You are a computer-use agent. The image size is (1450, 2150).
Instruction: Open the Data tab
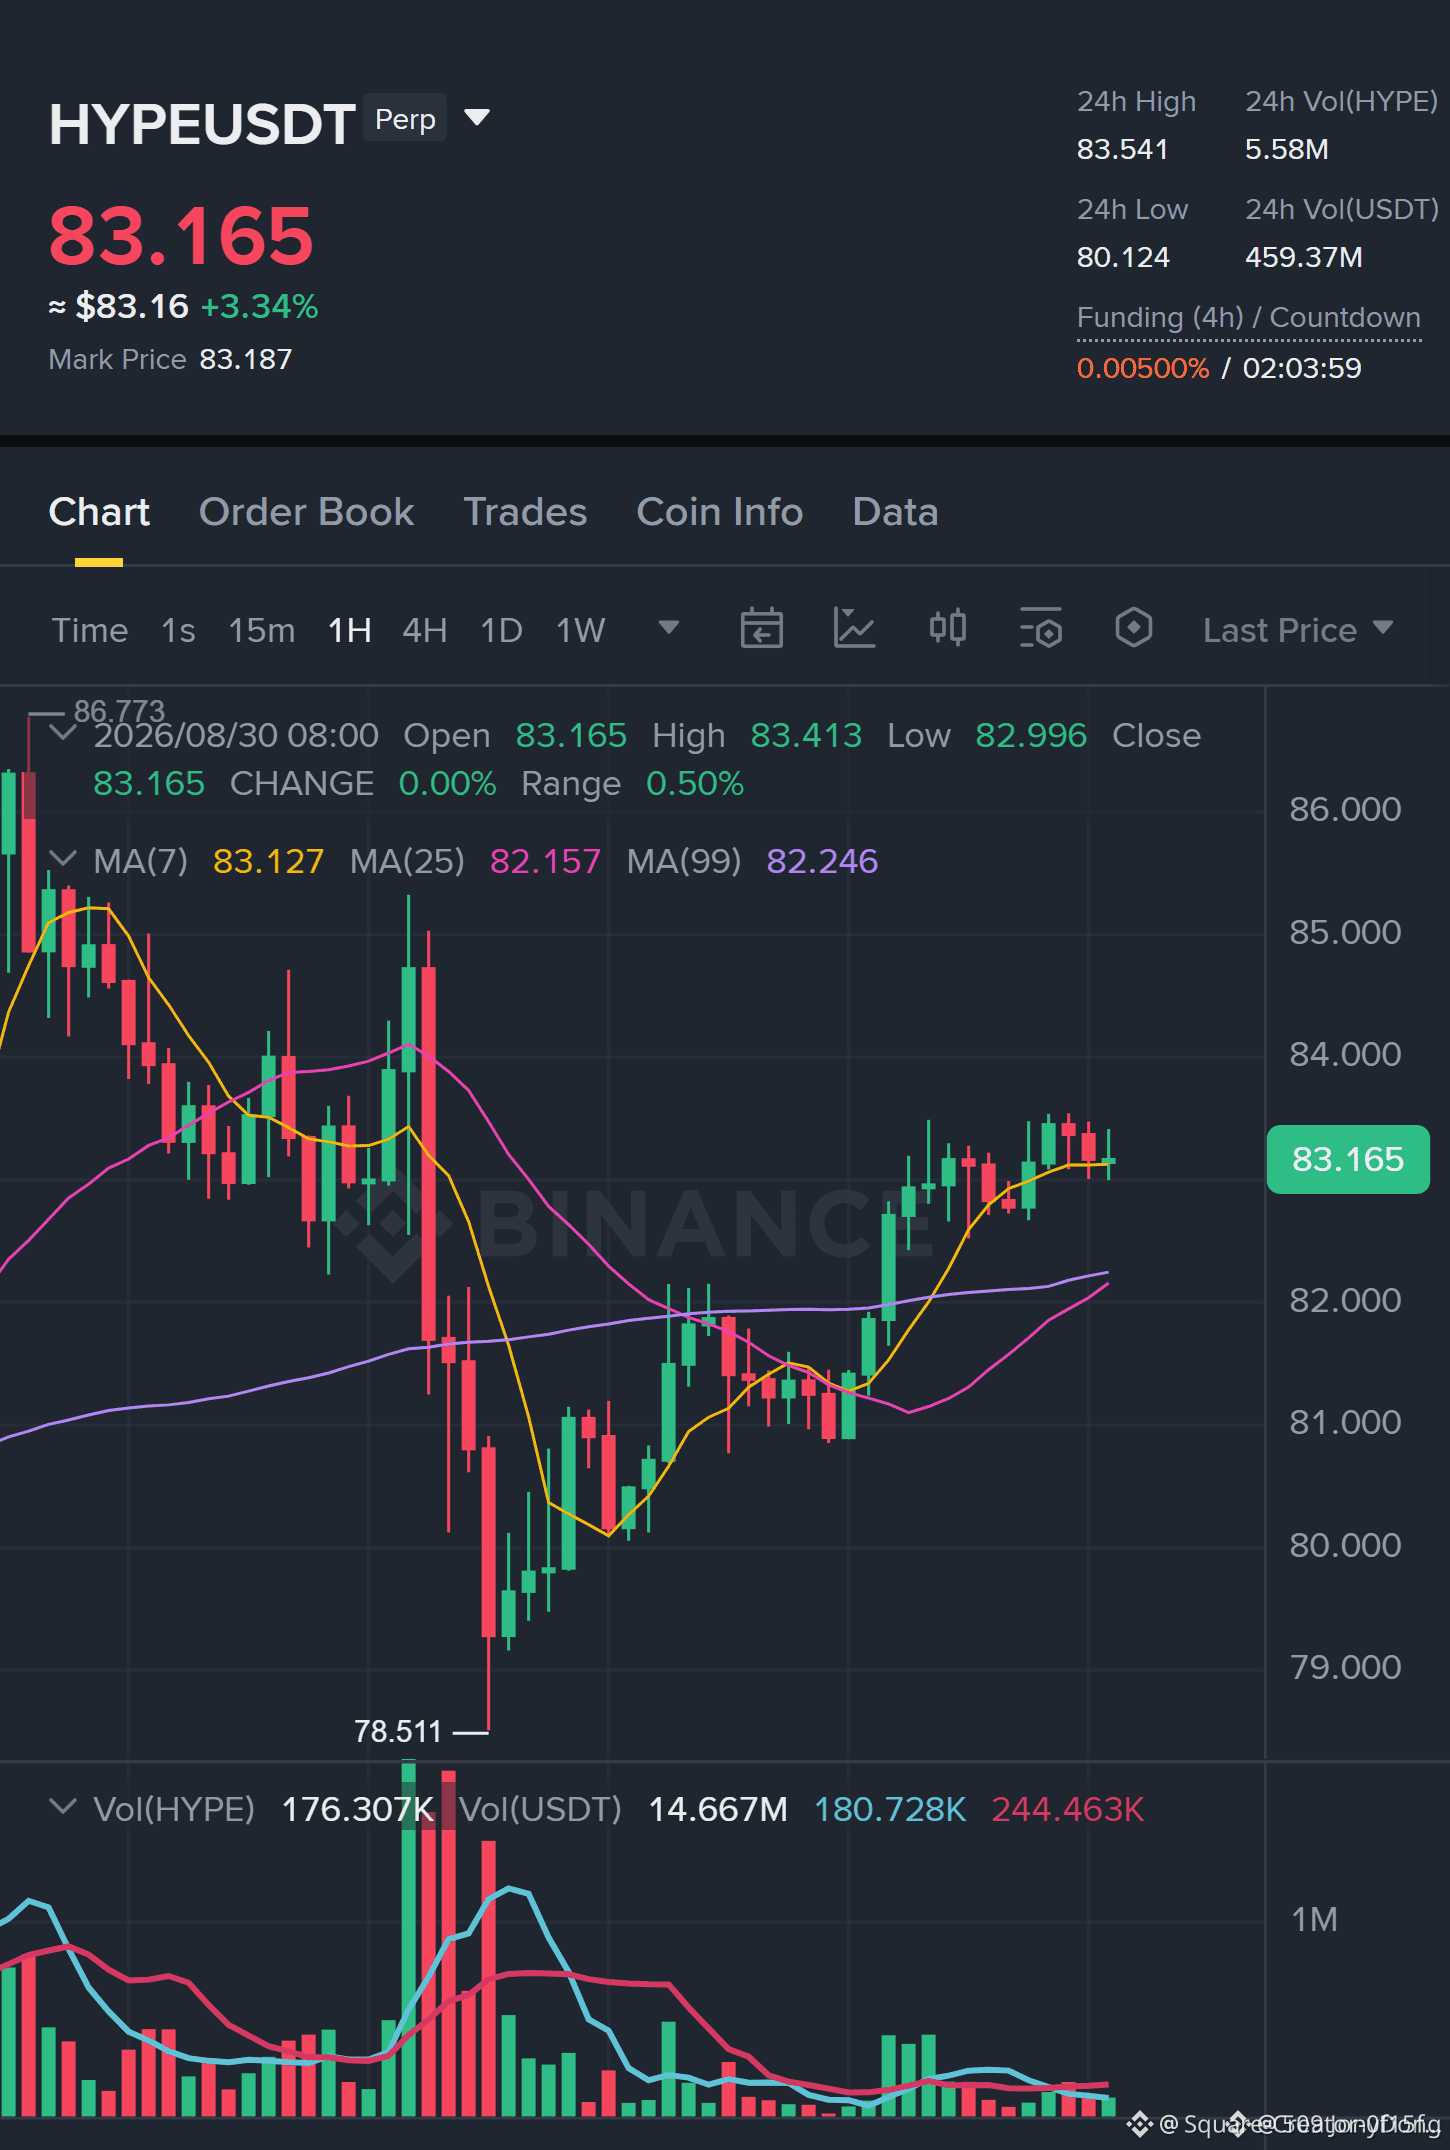pyautogui.click(x=895, y=512)
